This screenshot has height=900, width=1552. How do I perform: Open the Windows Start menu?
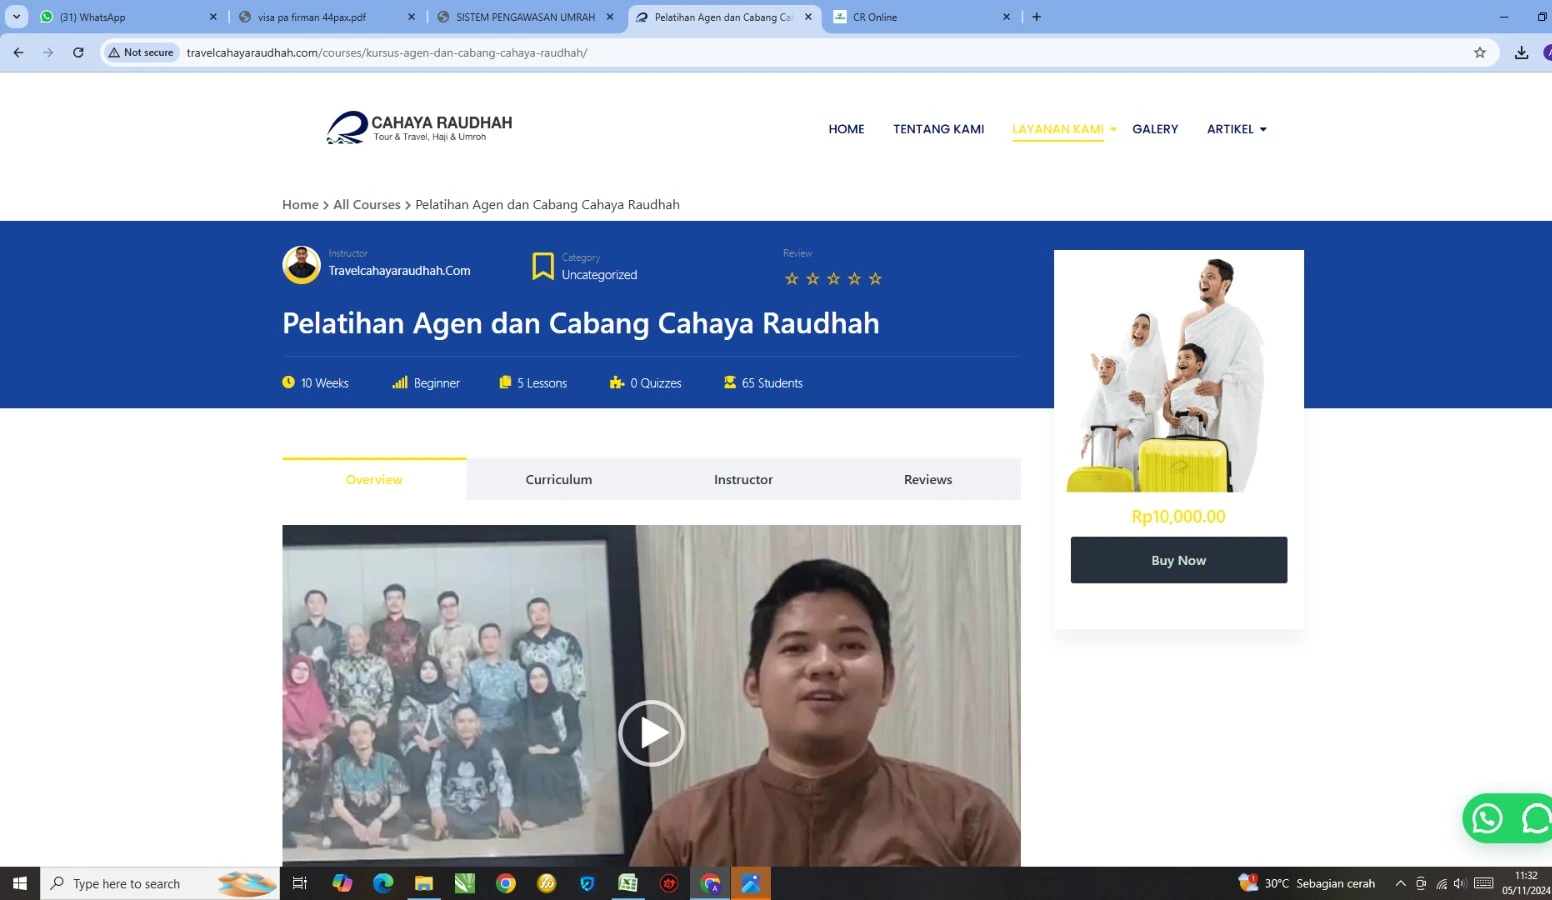click(x=19, y=883)
